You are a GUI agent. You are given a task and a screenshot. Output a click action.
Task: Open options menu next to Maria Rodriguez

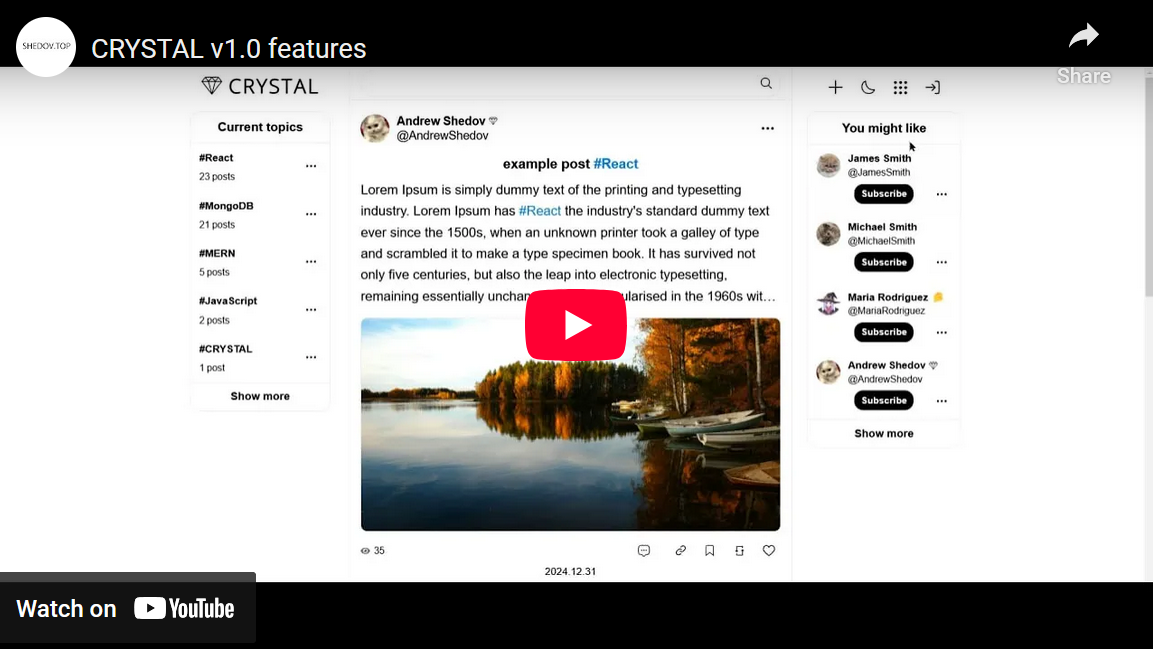[942, 332]
